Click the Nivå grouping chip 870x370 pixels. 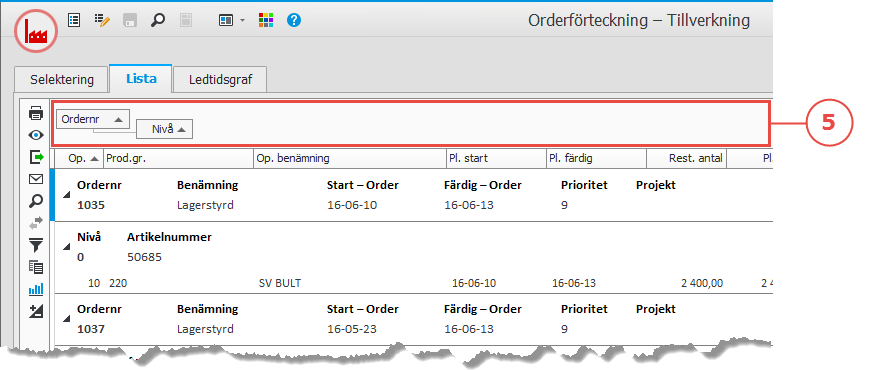165,129
